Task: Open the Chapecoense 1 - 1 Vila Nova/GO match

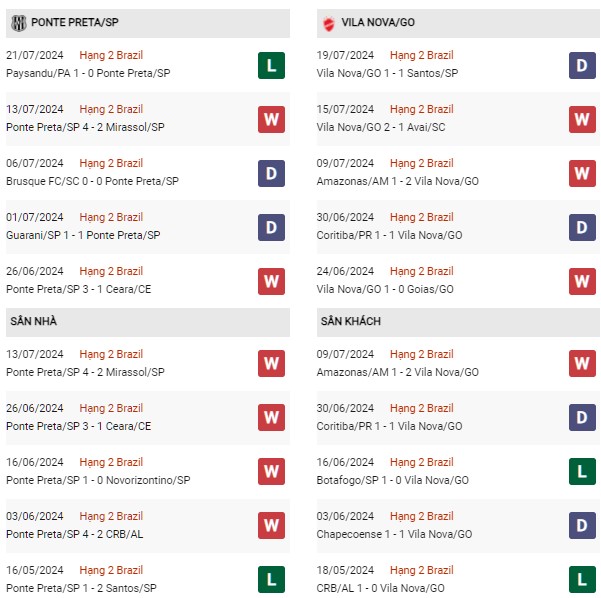Action: pos(394,534)
